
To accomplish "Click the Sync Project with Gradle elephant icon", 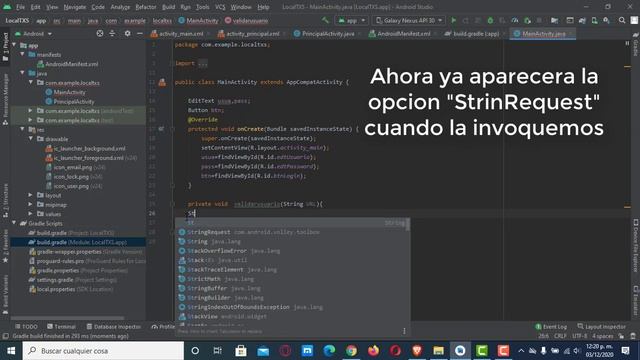I will 582,20.
